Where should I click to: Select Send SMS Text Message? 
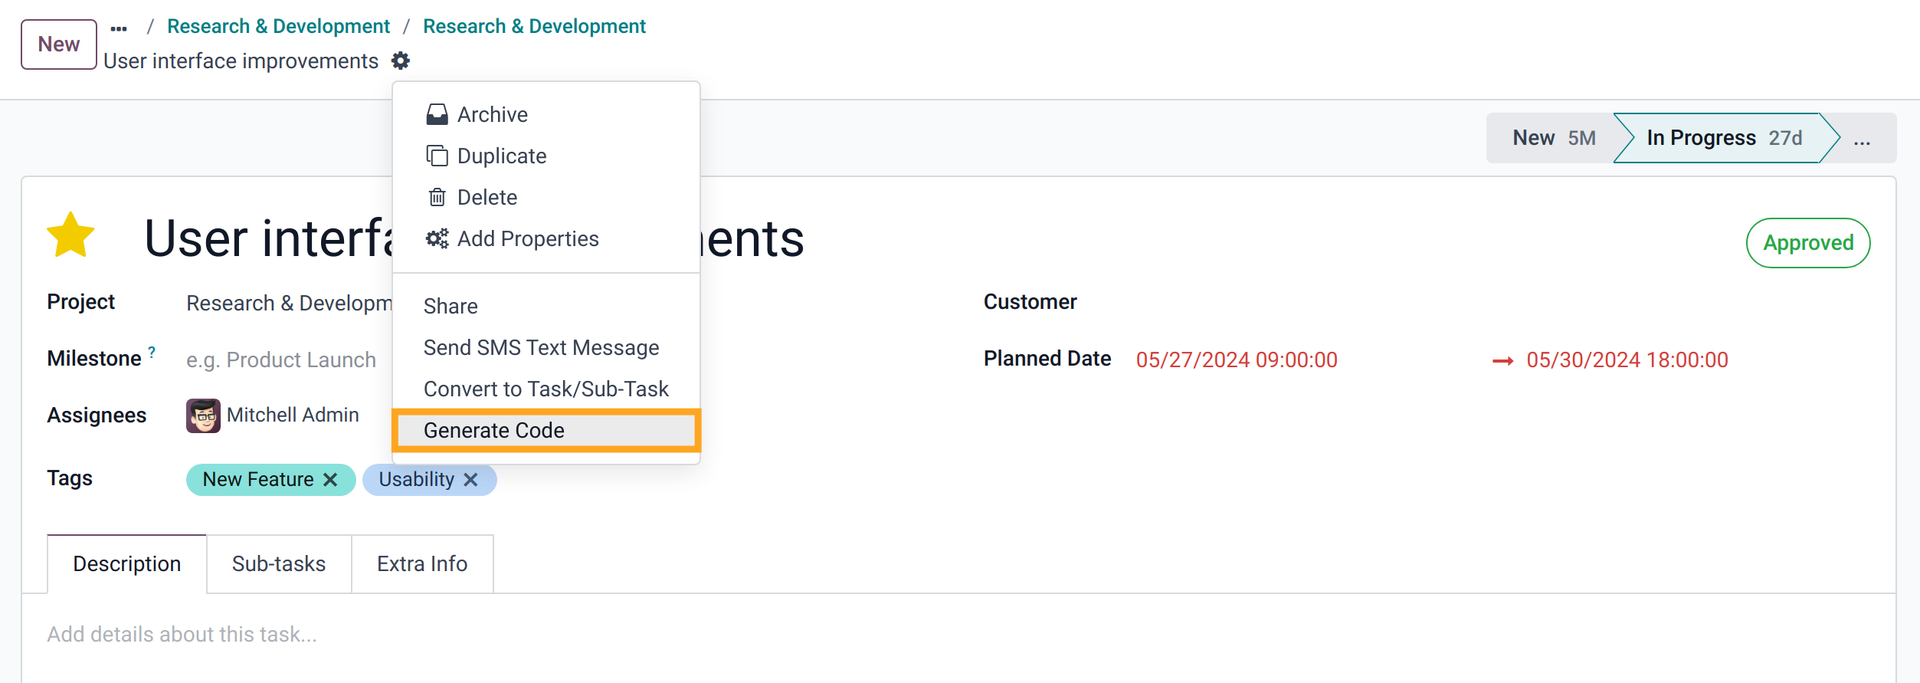[x=541, y=348]
